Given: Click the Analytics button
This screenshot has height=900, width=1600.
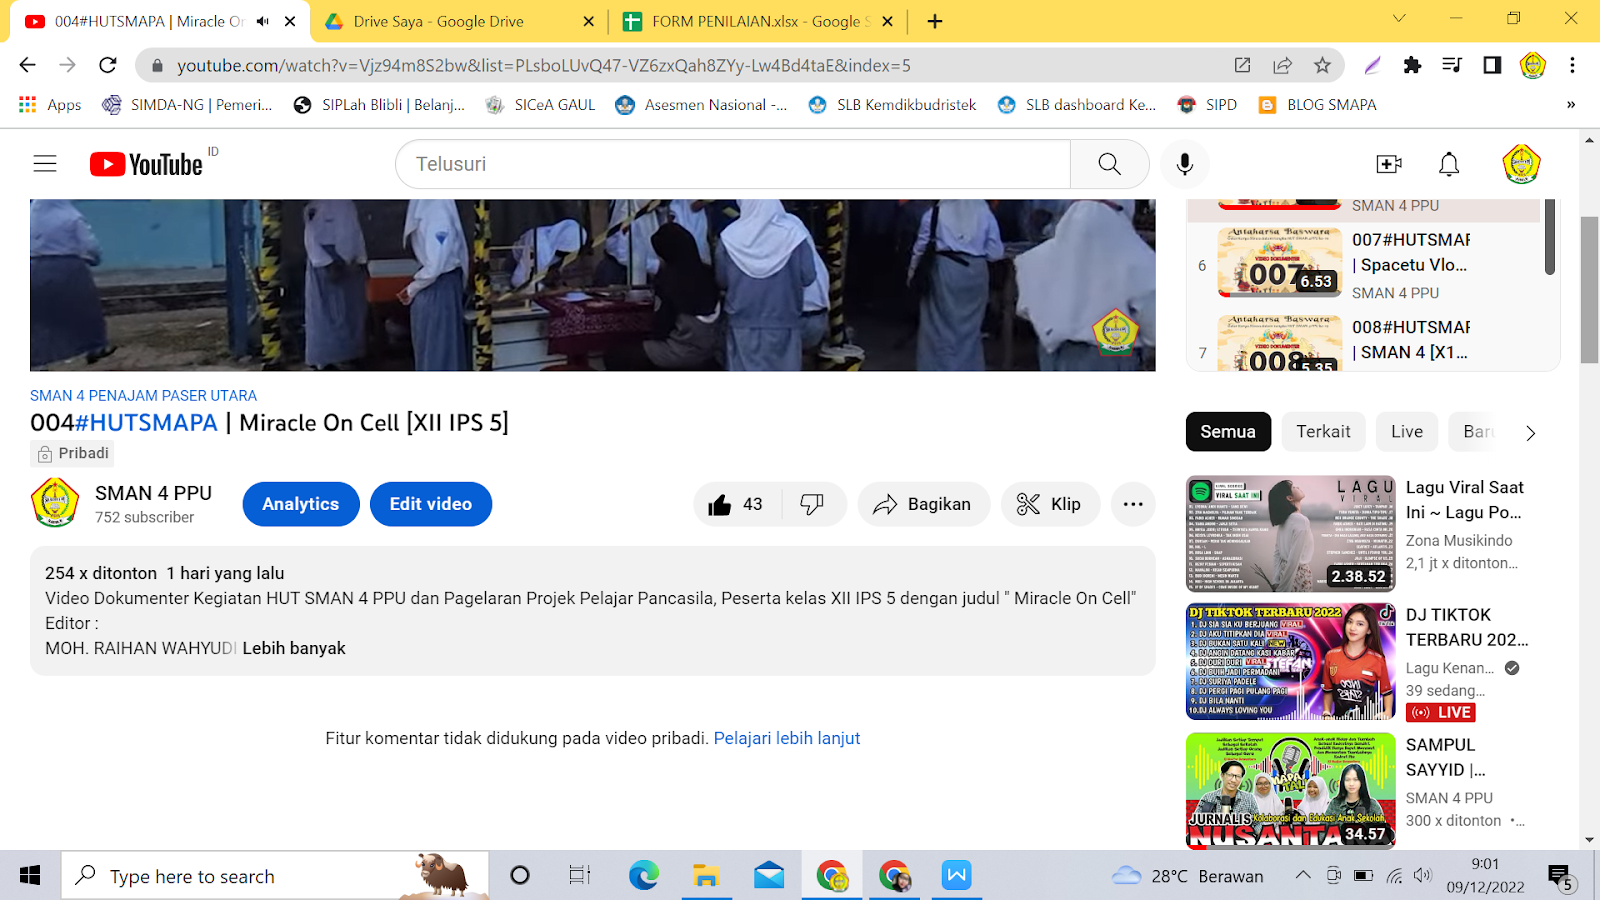Looking at the screenshot, I should [x=301, y=504].
